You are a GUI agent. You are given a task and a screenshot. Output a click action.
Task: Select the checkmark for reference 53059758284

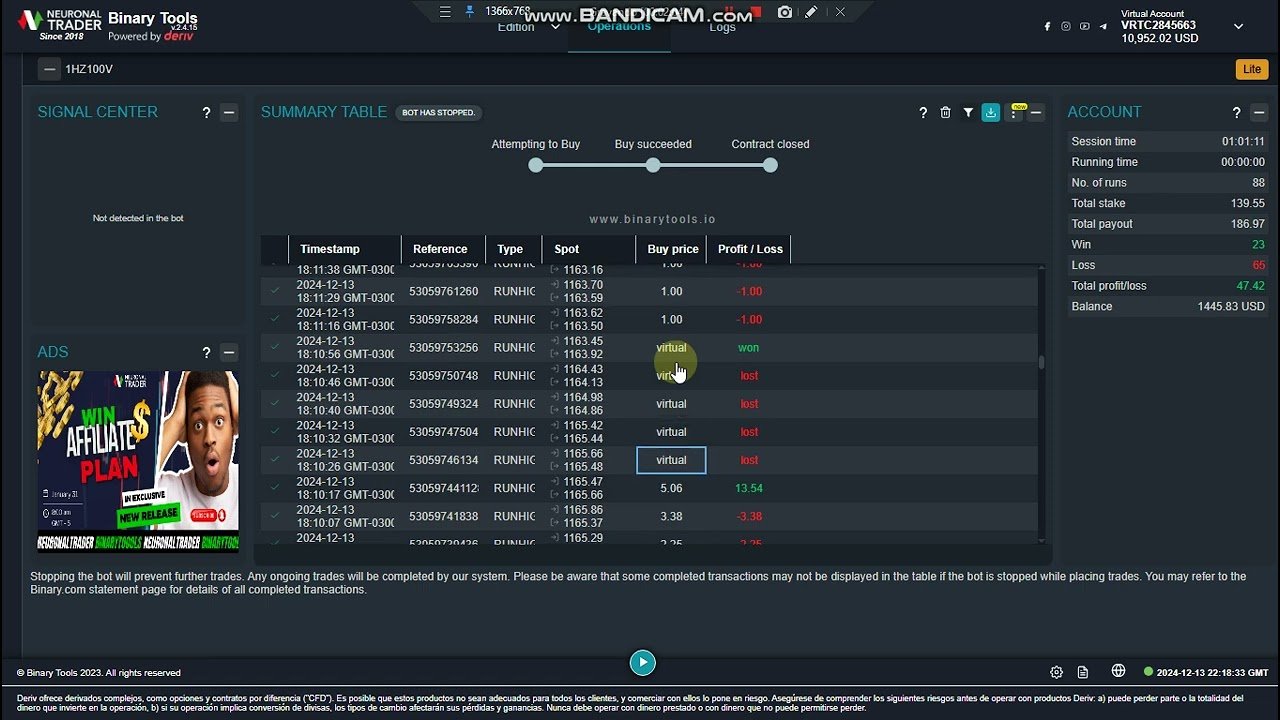tap(275, 319)
